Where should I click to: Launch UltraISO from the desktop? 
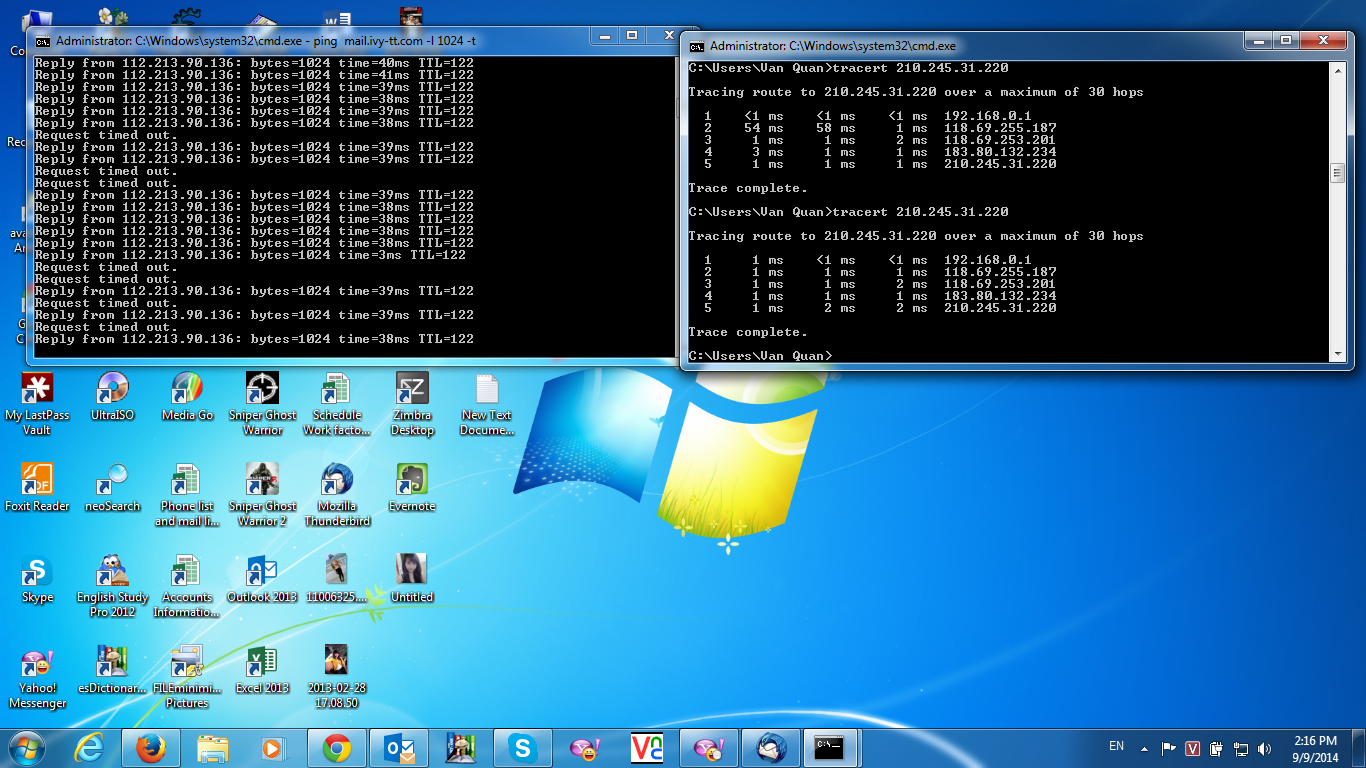click(112, 397)
